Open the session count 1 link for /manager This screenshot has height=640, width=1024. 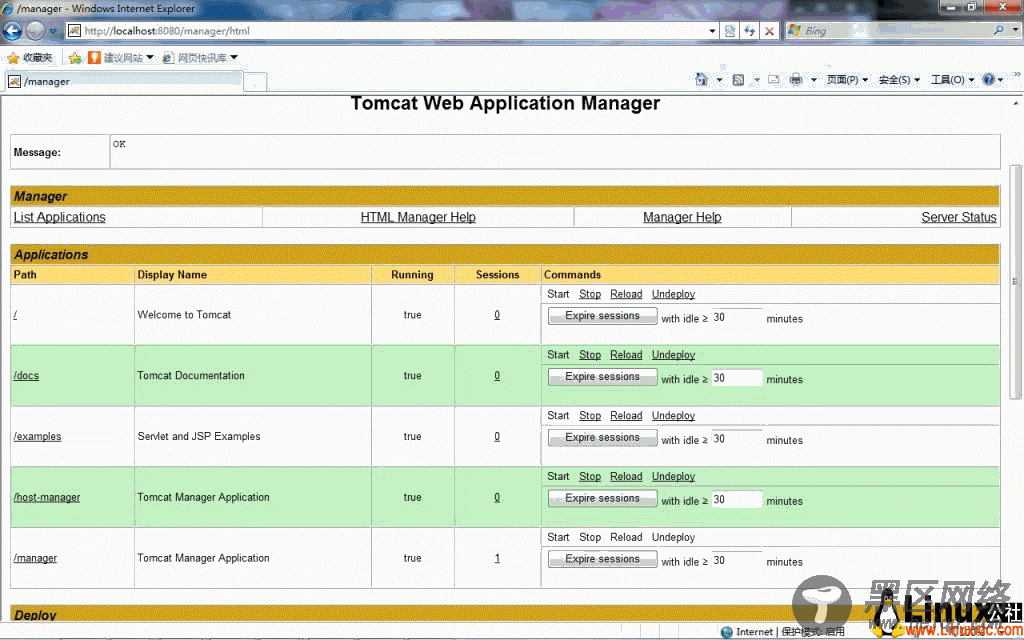[497, 558]
